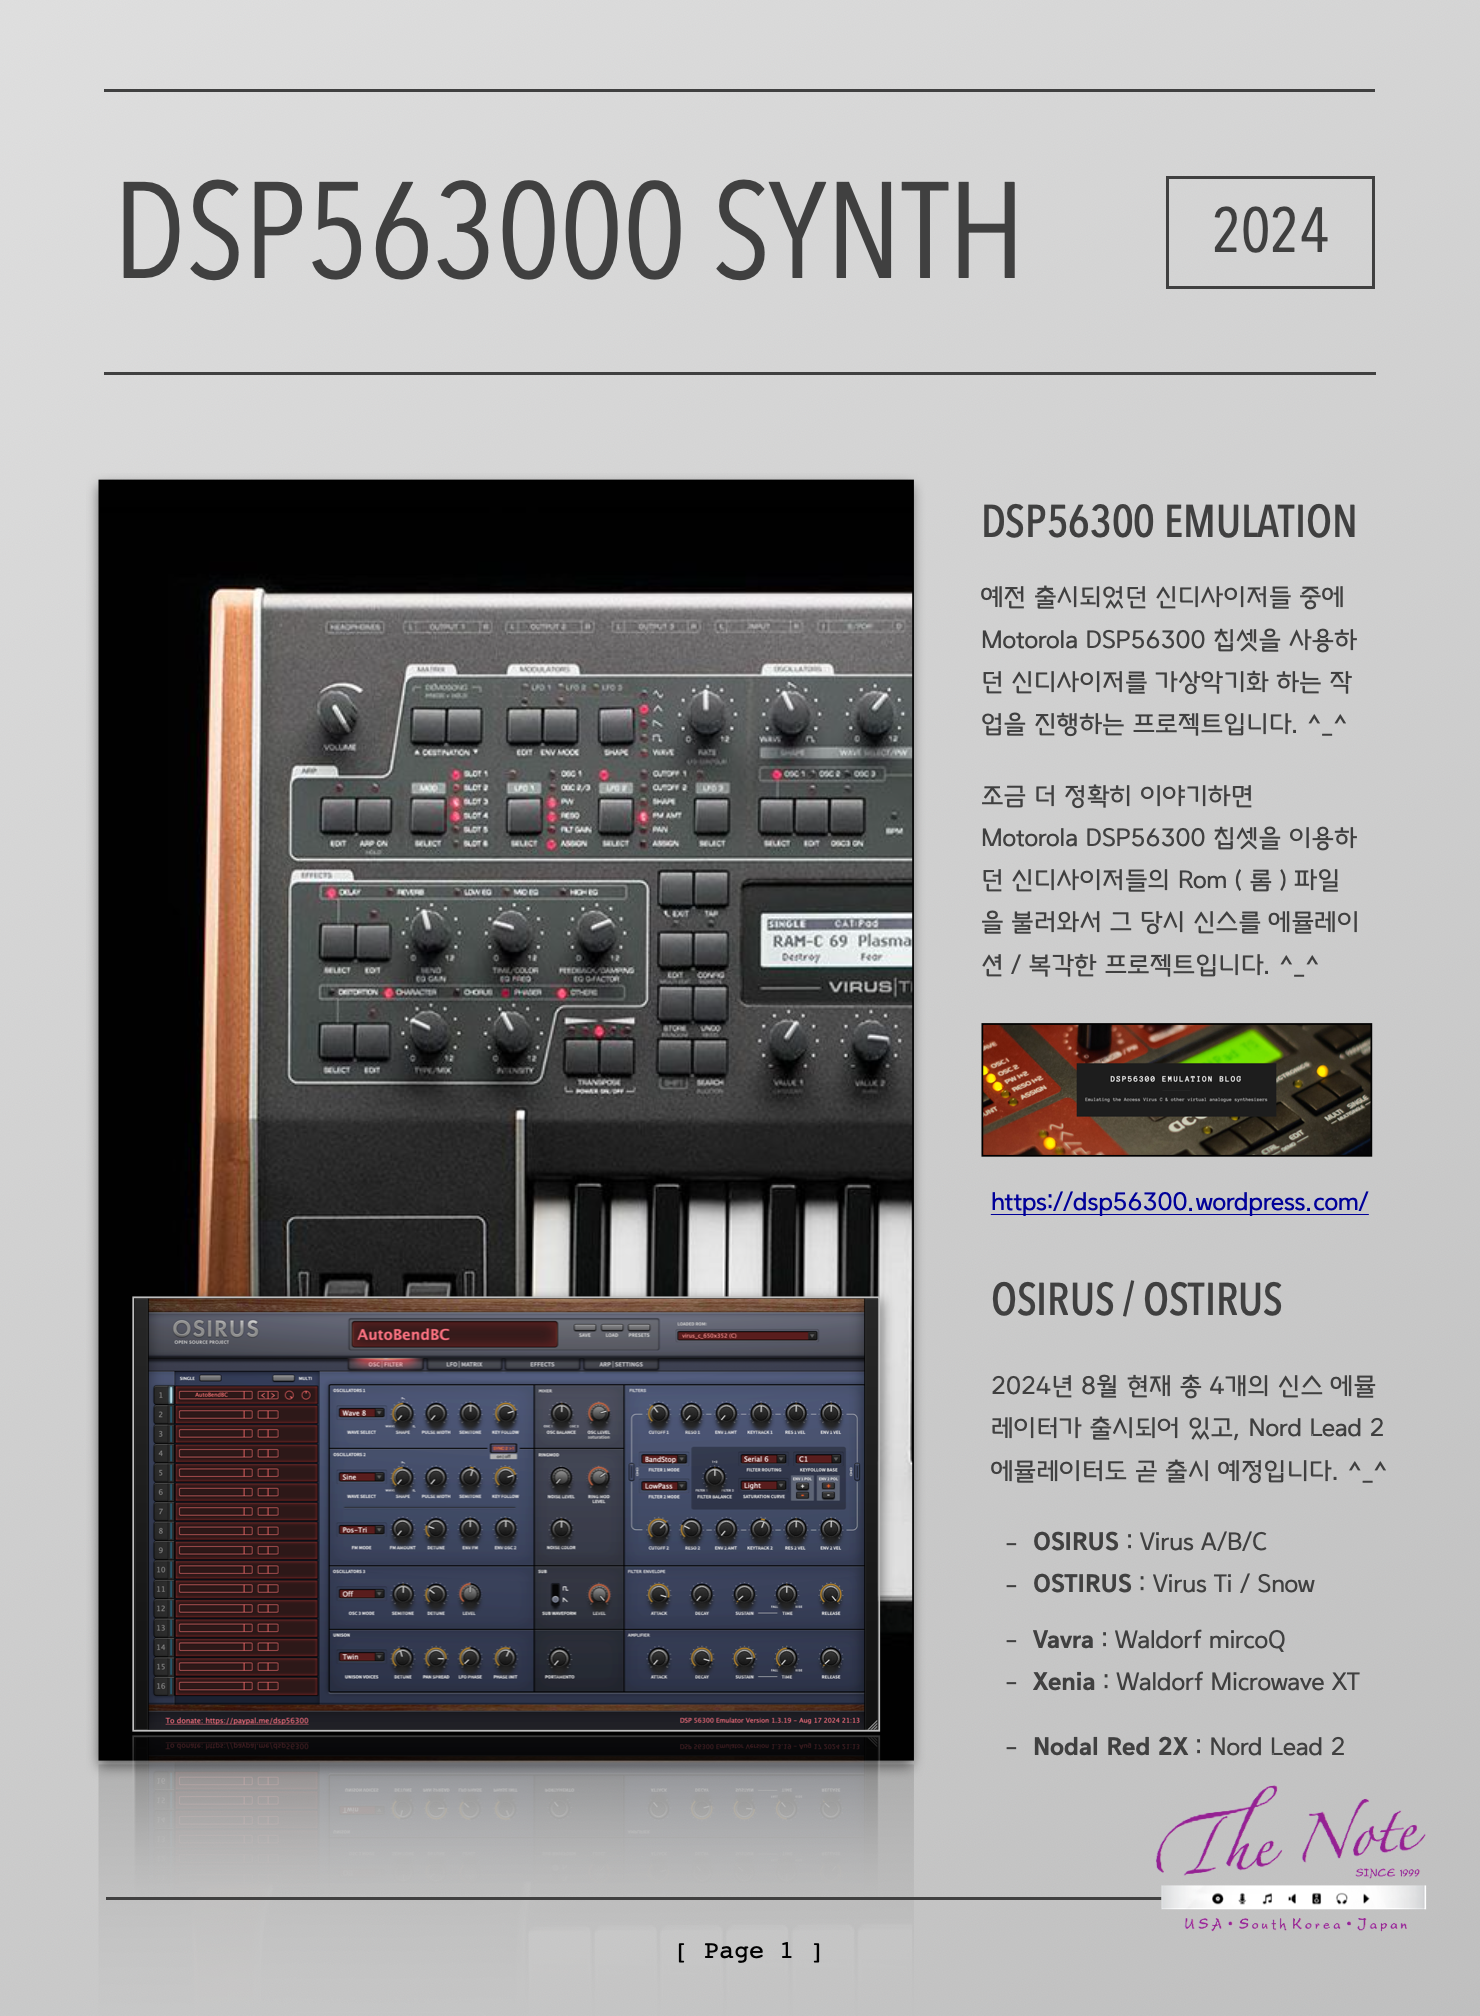Click the disc icon in The Note logo
This screenshot has width=1480, height=2016.
coord(1217,1898)
